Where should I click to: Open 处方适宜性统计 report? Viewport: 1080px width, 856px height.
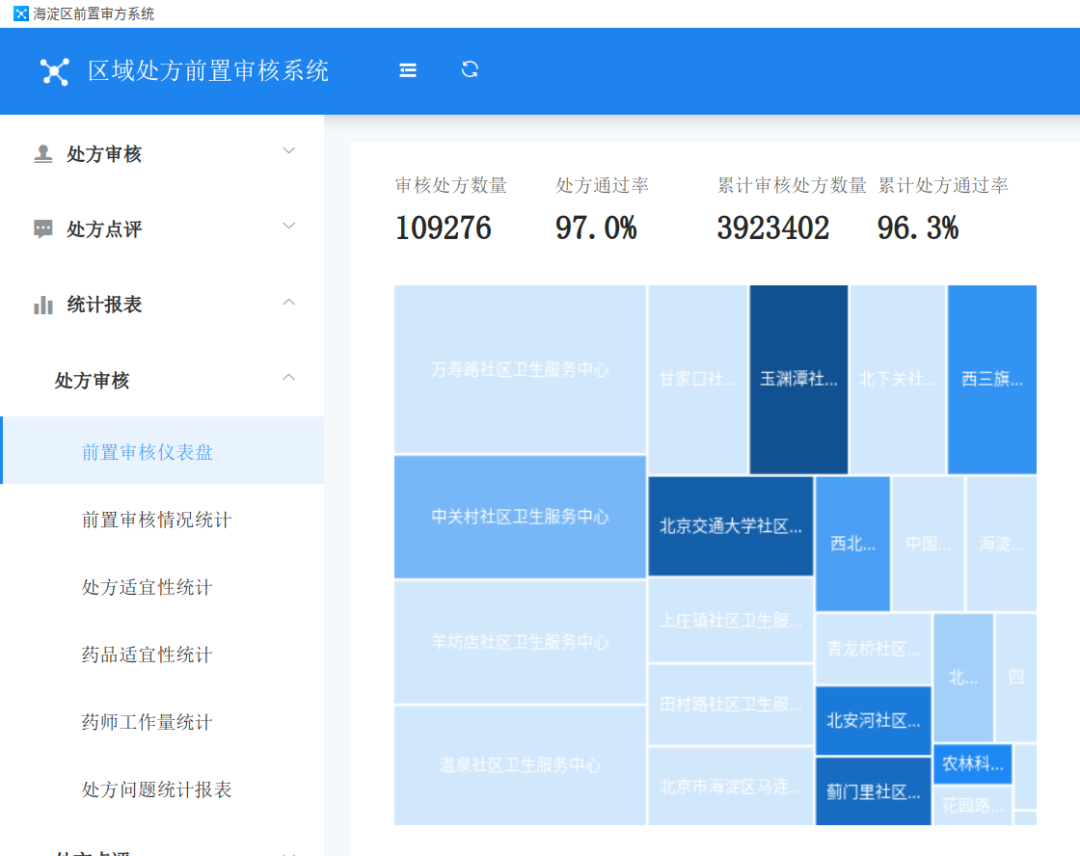(163, 586)
